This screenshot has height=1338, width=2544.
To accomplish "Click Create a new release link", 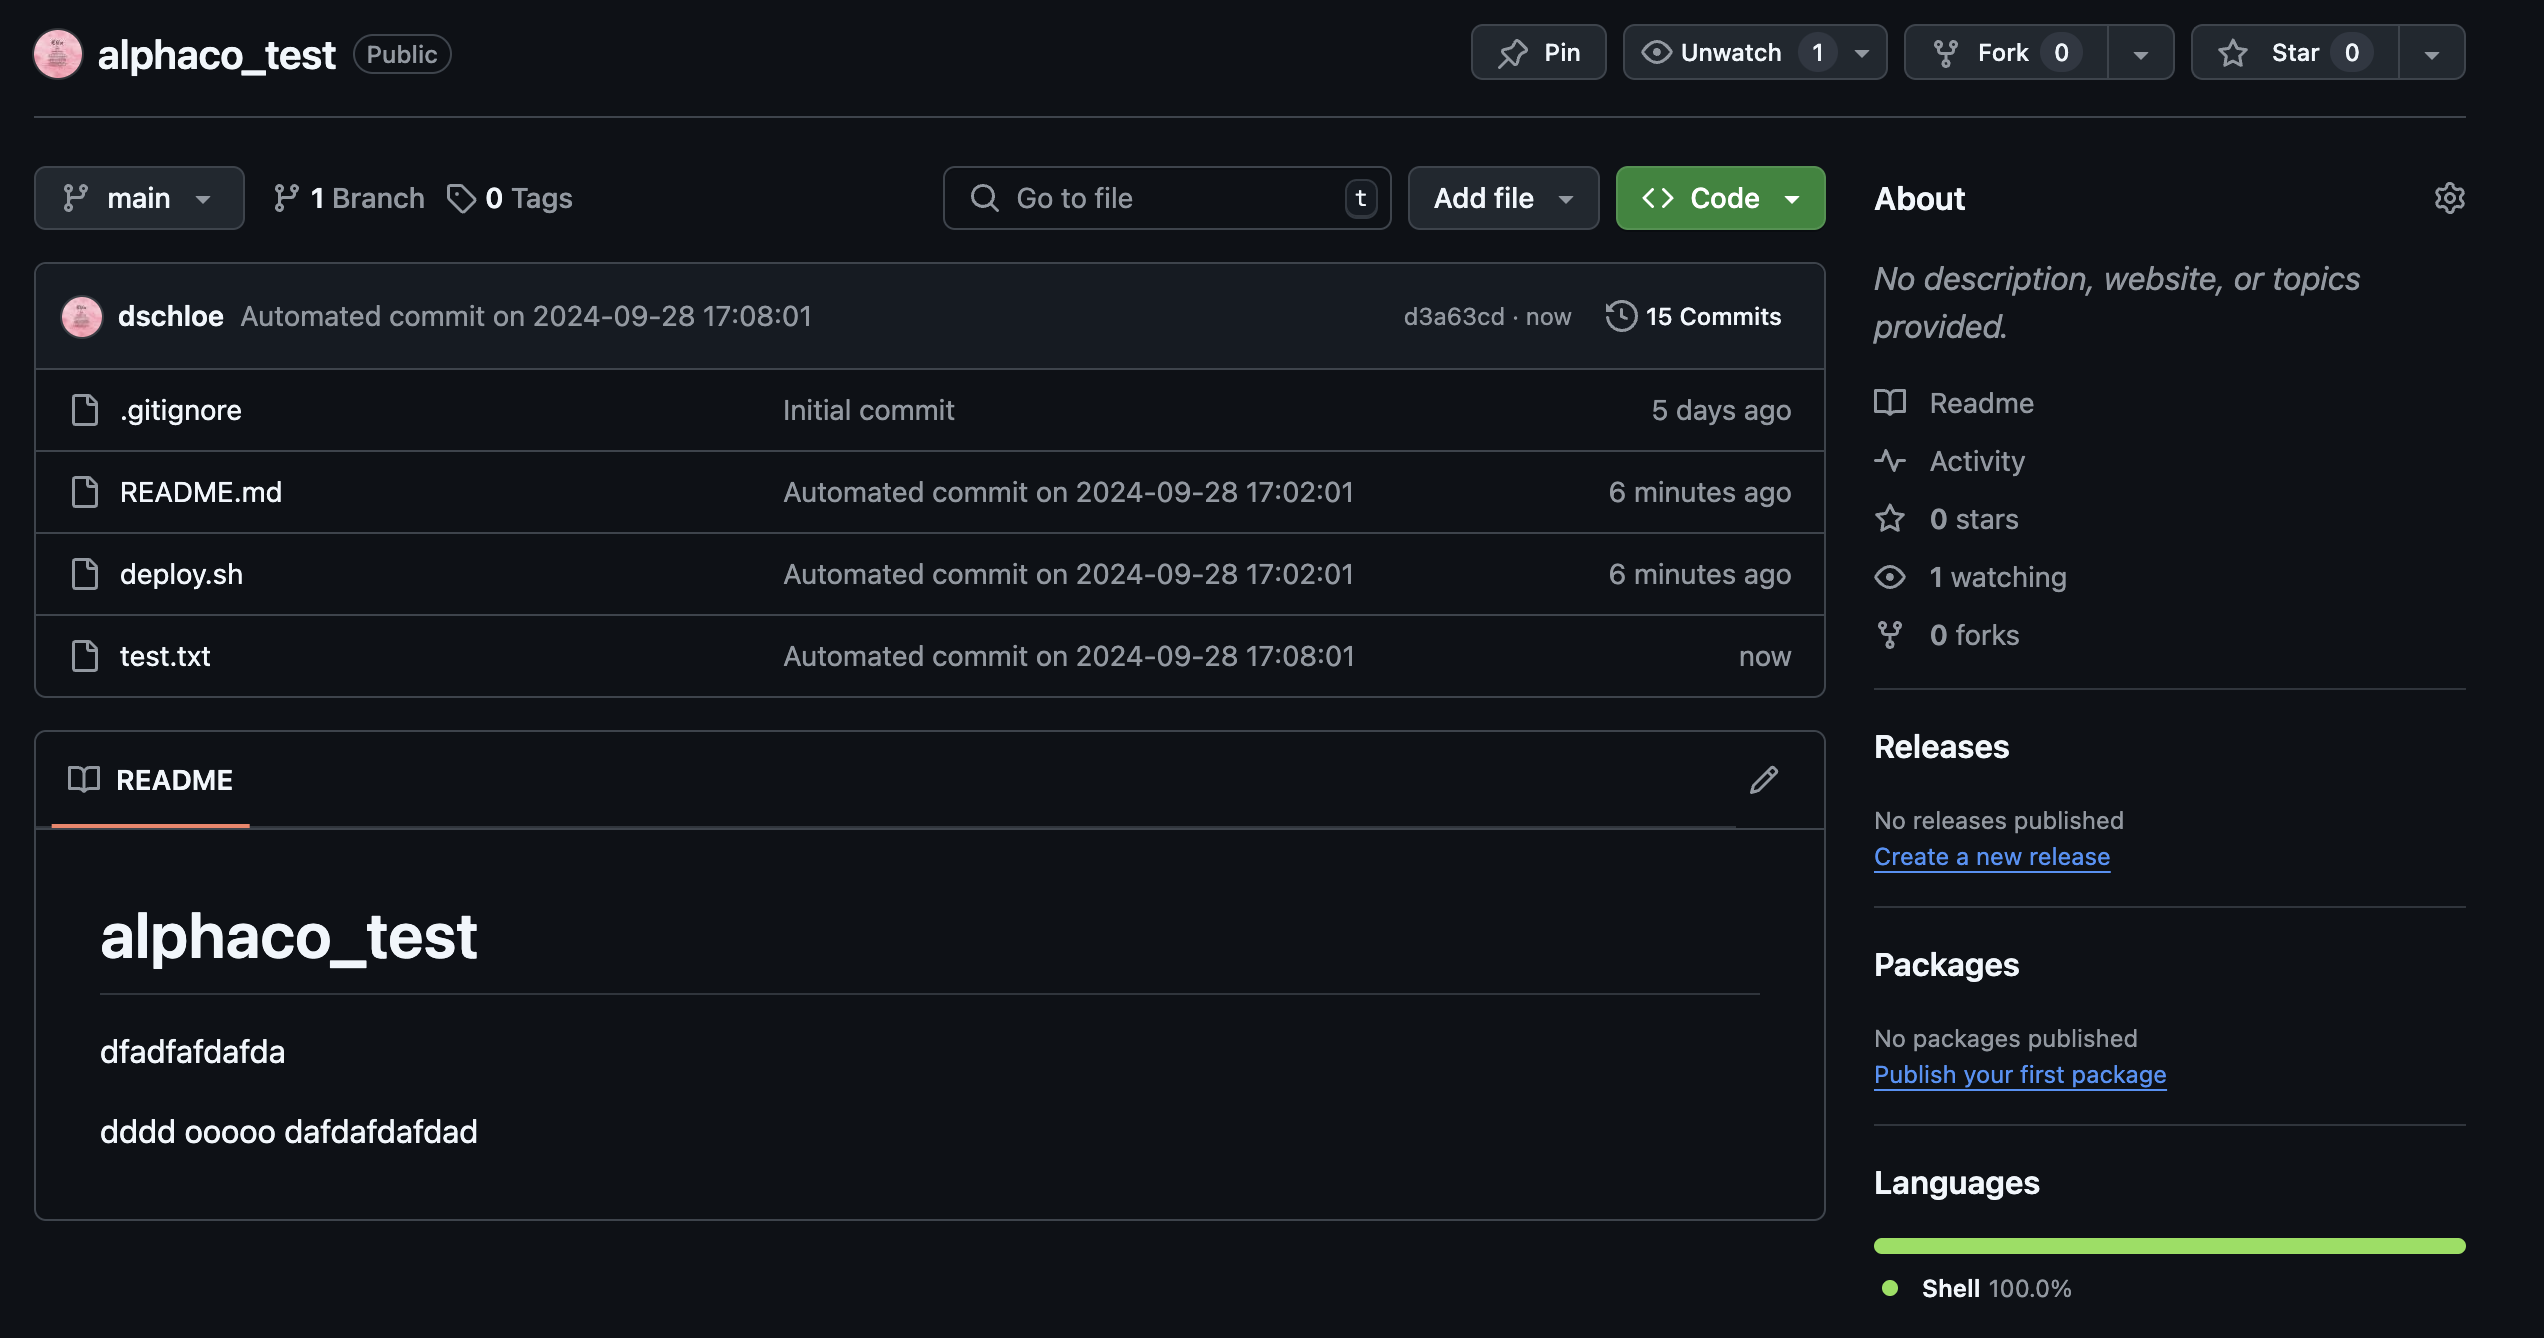I will [1992, 857].
